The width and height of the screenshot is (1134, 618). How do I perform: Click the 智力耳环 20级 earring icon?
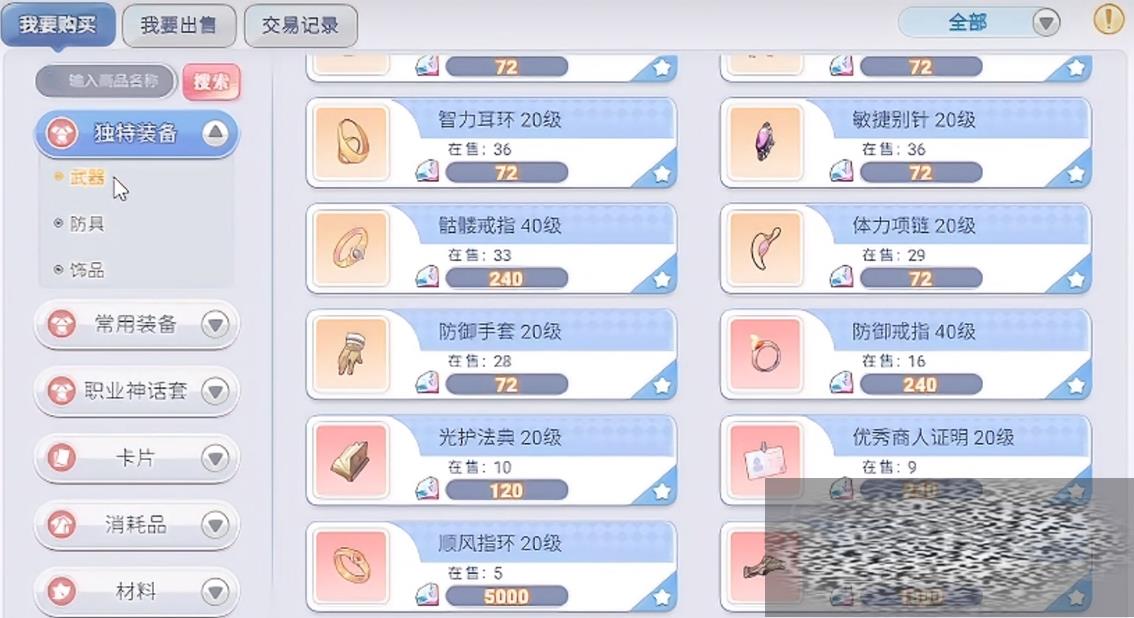pos(351,142)
